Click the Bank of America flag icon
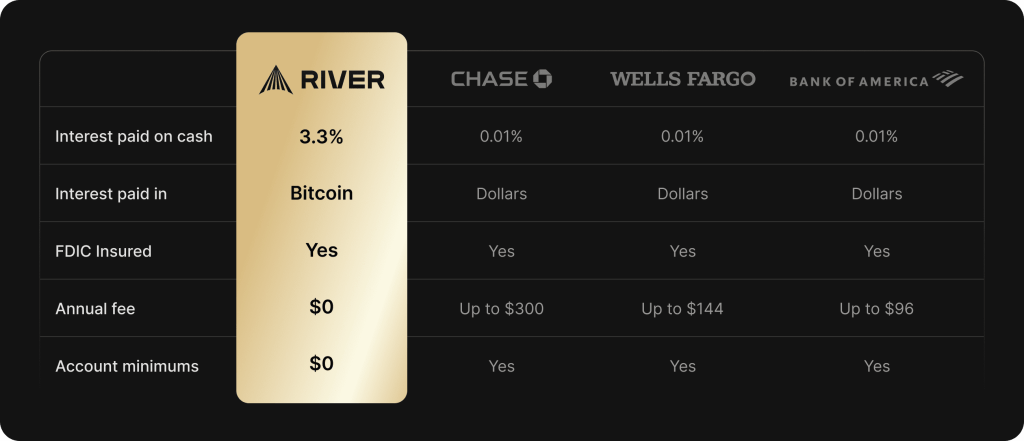This screenshot has height=441, width=1024. click(x=947, y=79)
